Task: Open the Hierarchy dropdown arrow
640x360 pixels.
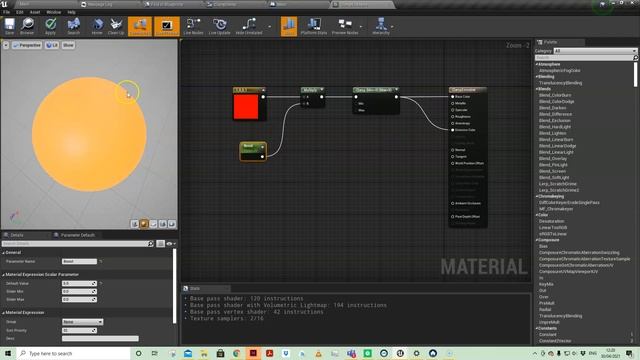Action: pos(392,27)
